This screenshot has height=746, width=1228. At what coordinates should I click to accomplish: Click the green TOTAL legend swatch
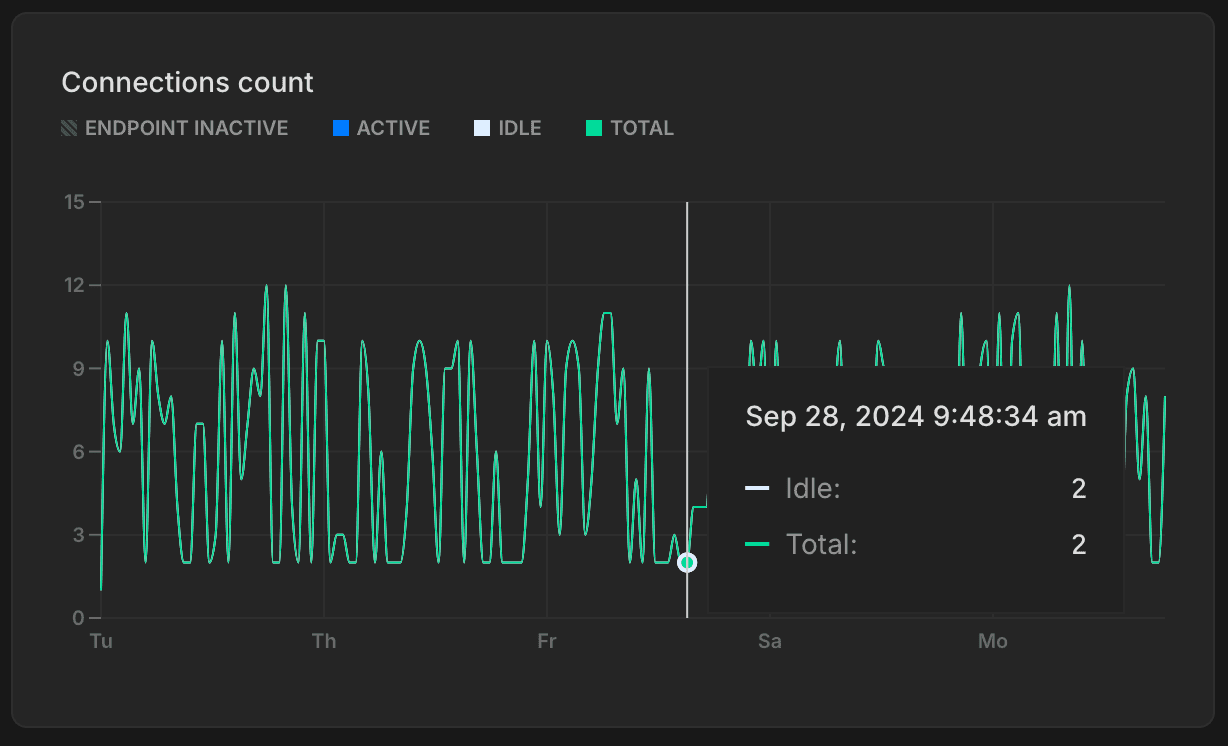pyautogui.click(x=592, y=128)
